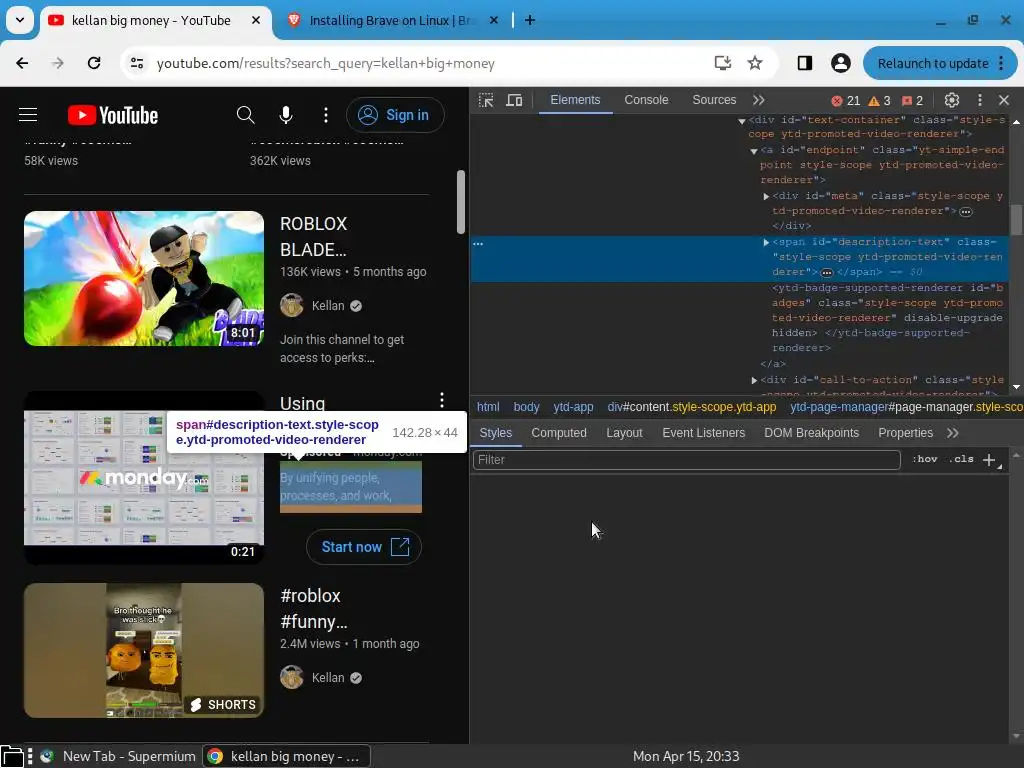The image size is (1024, 768).
Task: Click the 21 errors counter
Action: pos(846,101)
